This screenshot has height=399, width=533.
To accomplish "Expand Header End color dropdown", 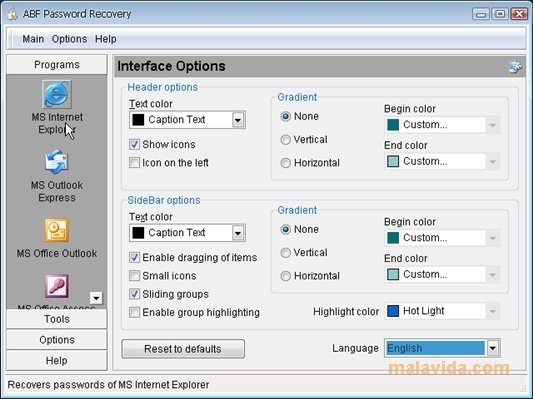I will 493,162.
